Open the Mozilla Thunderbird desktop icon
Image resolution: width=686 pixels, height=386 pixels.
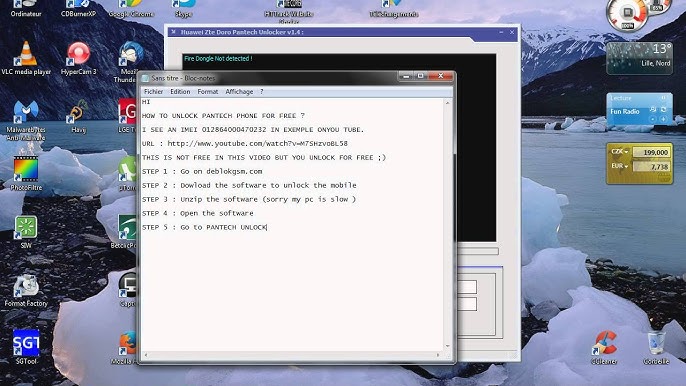(128, 62)
